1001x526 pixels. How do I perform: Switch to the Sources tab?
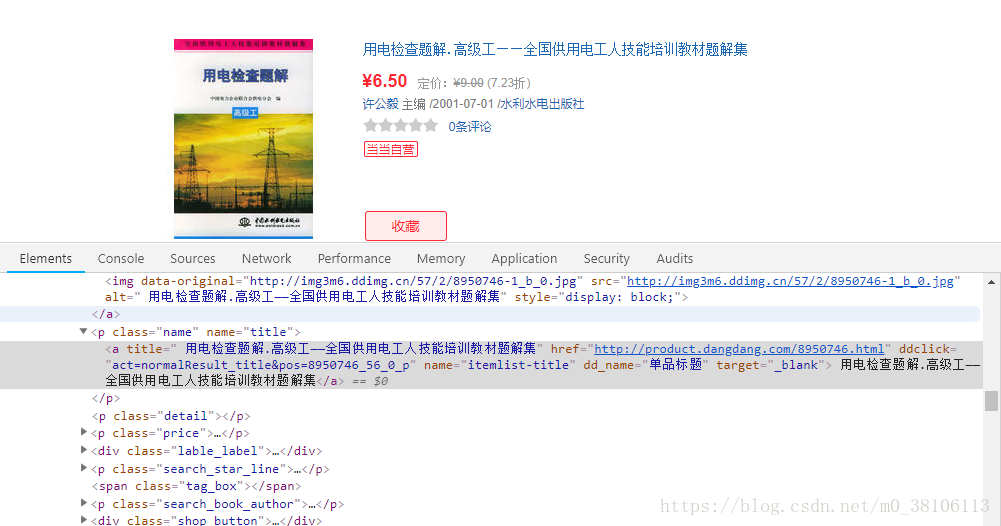pyautogui.click(x=192, y=259)
